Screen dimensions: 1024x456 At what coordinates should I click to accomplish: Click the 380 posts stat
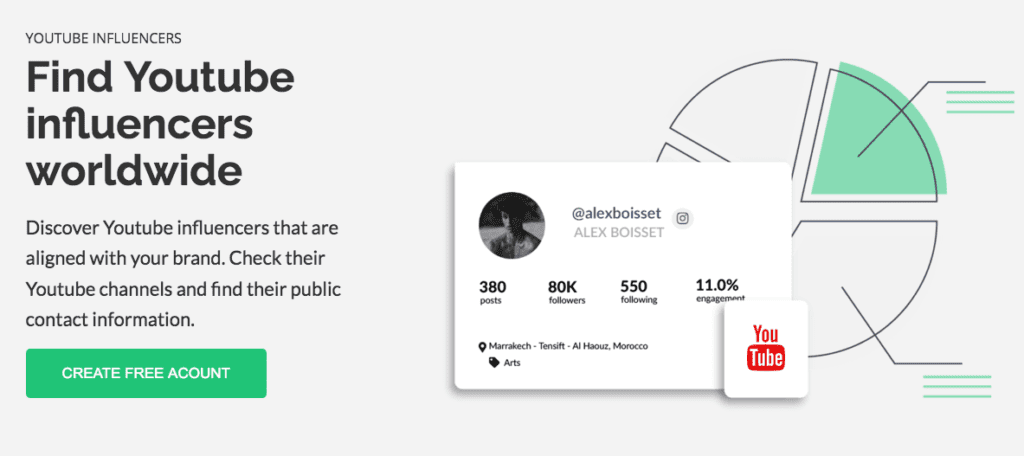(x=492, y=291)
